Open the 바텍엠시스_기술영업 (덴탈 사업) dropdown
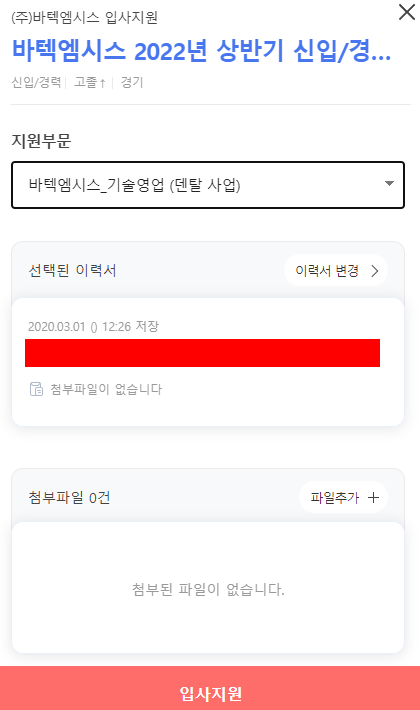The height and width of the screenshot is (710, 420). [208, 185]
